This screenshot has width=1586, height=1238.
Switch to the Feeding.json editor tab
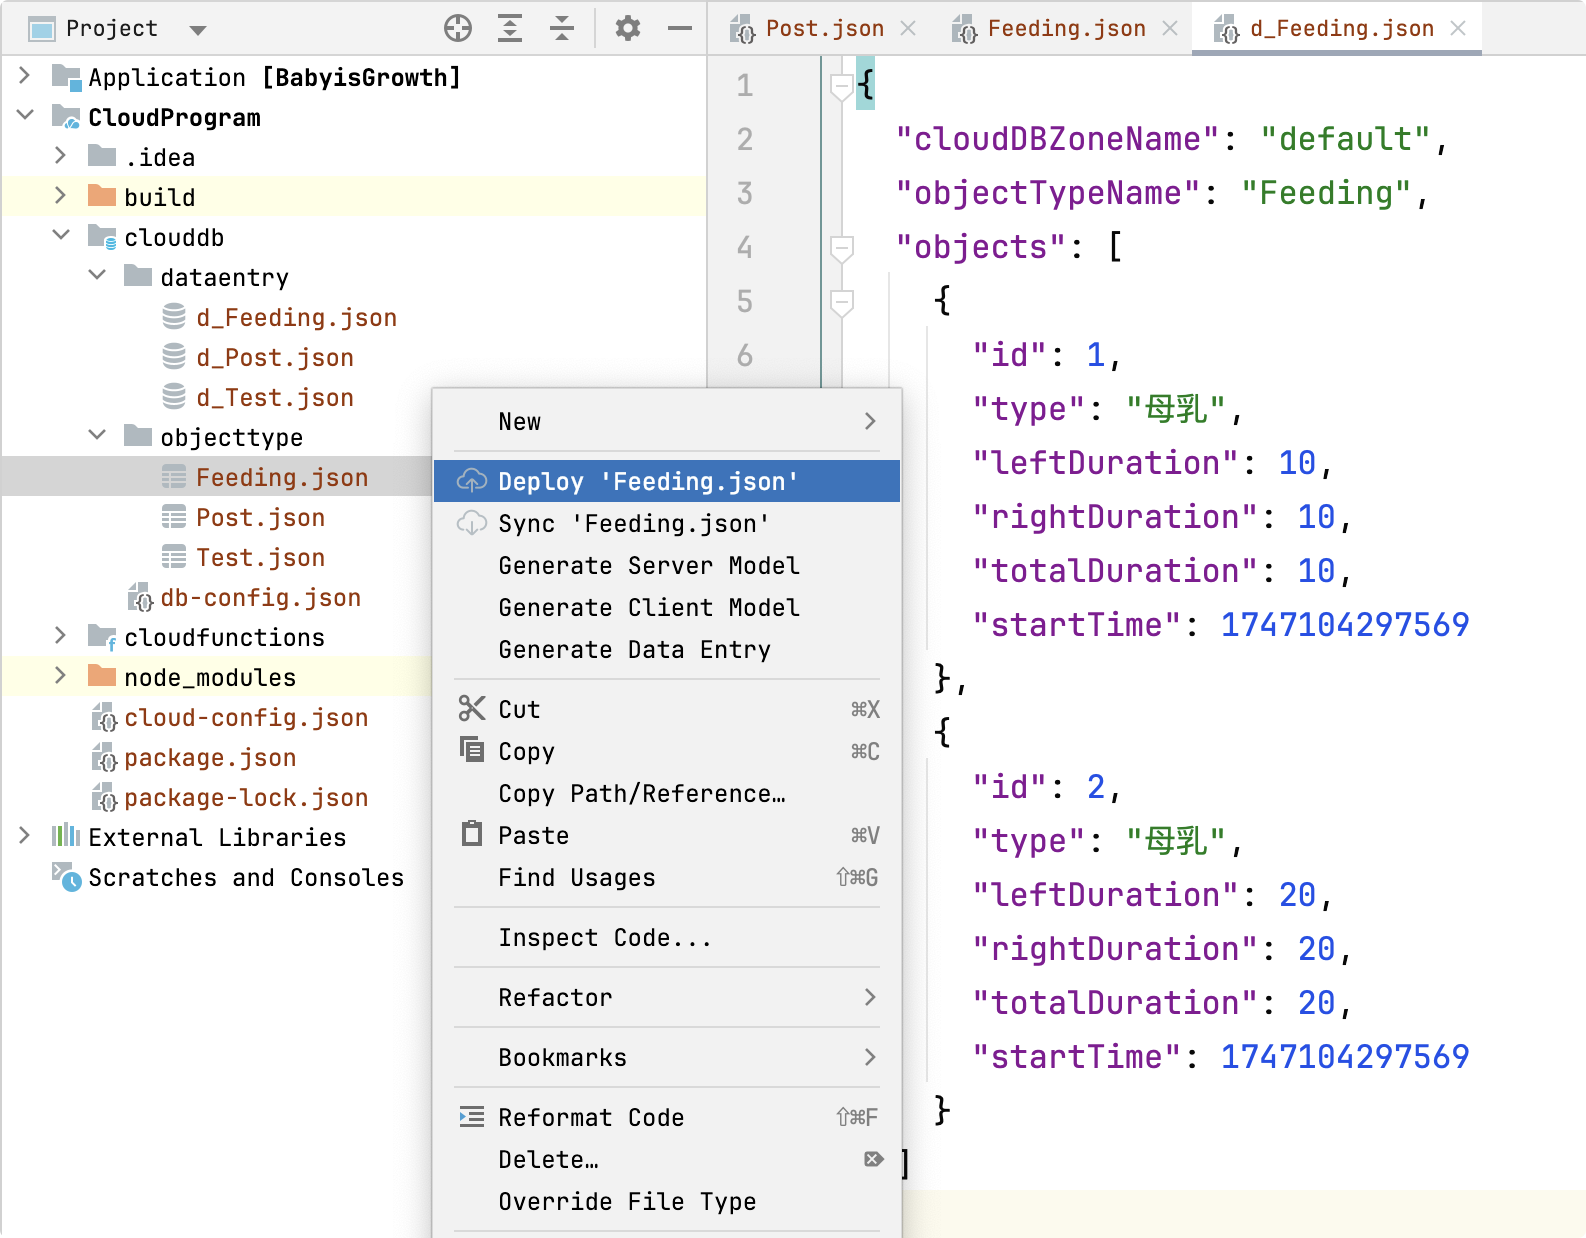point(1066,28)
